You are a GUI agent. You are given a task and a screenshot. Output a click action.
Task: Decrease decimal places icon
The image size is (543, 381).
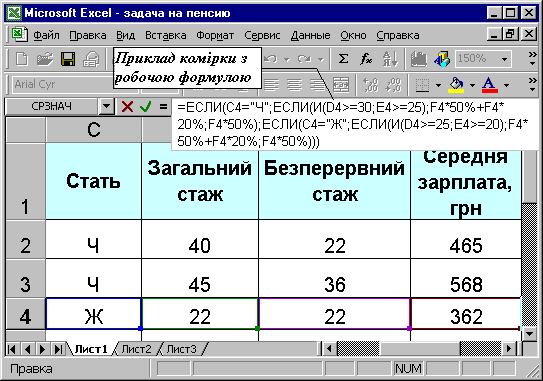click(394, 85)
